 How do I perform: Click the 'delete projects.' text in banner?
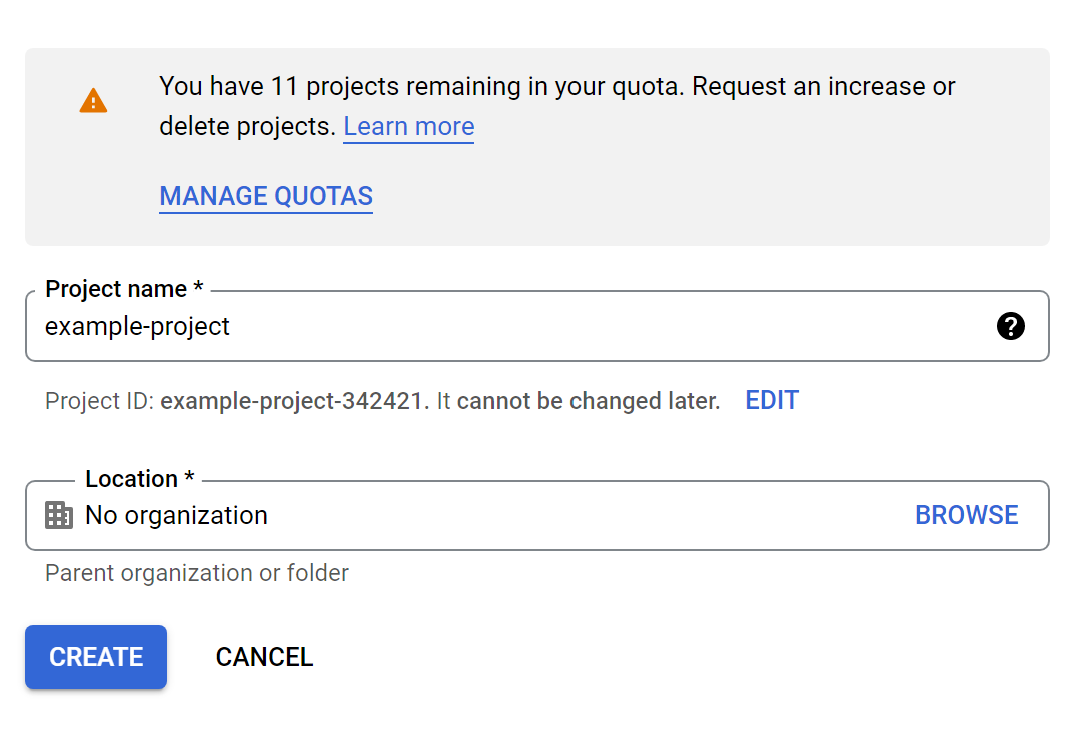coord(248,126)
